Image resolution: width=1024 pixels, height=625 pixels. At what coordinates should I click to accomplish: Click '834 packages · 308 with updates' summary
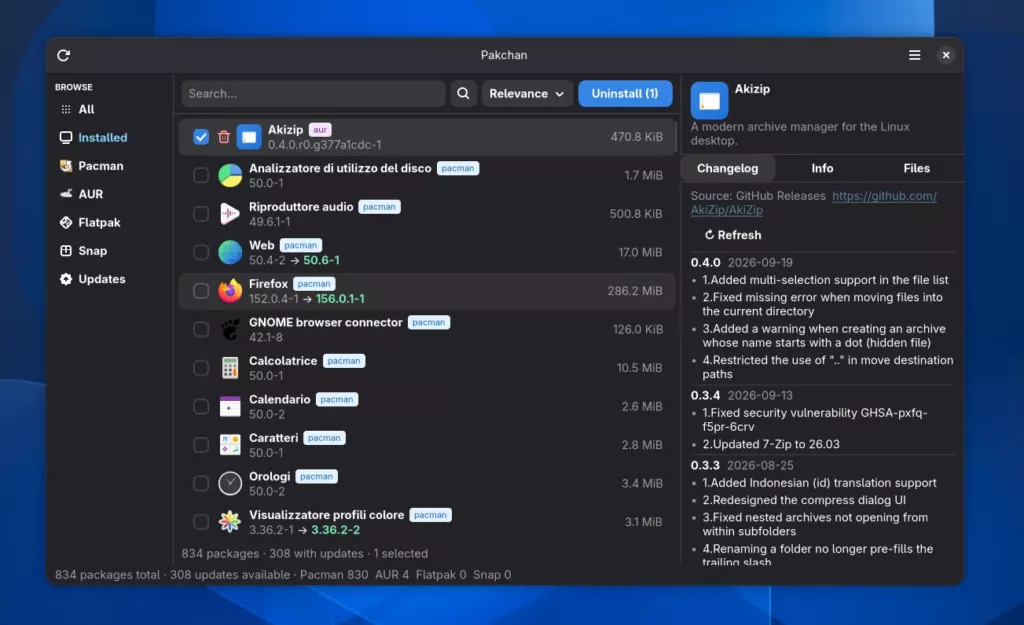point(272,554)
